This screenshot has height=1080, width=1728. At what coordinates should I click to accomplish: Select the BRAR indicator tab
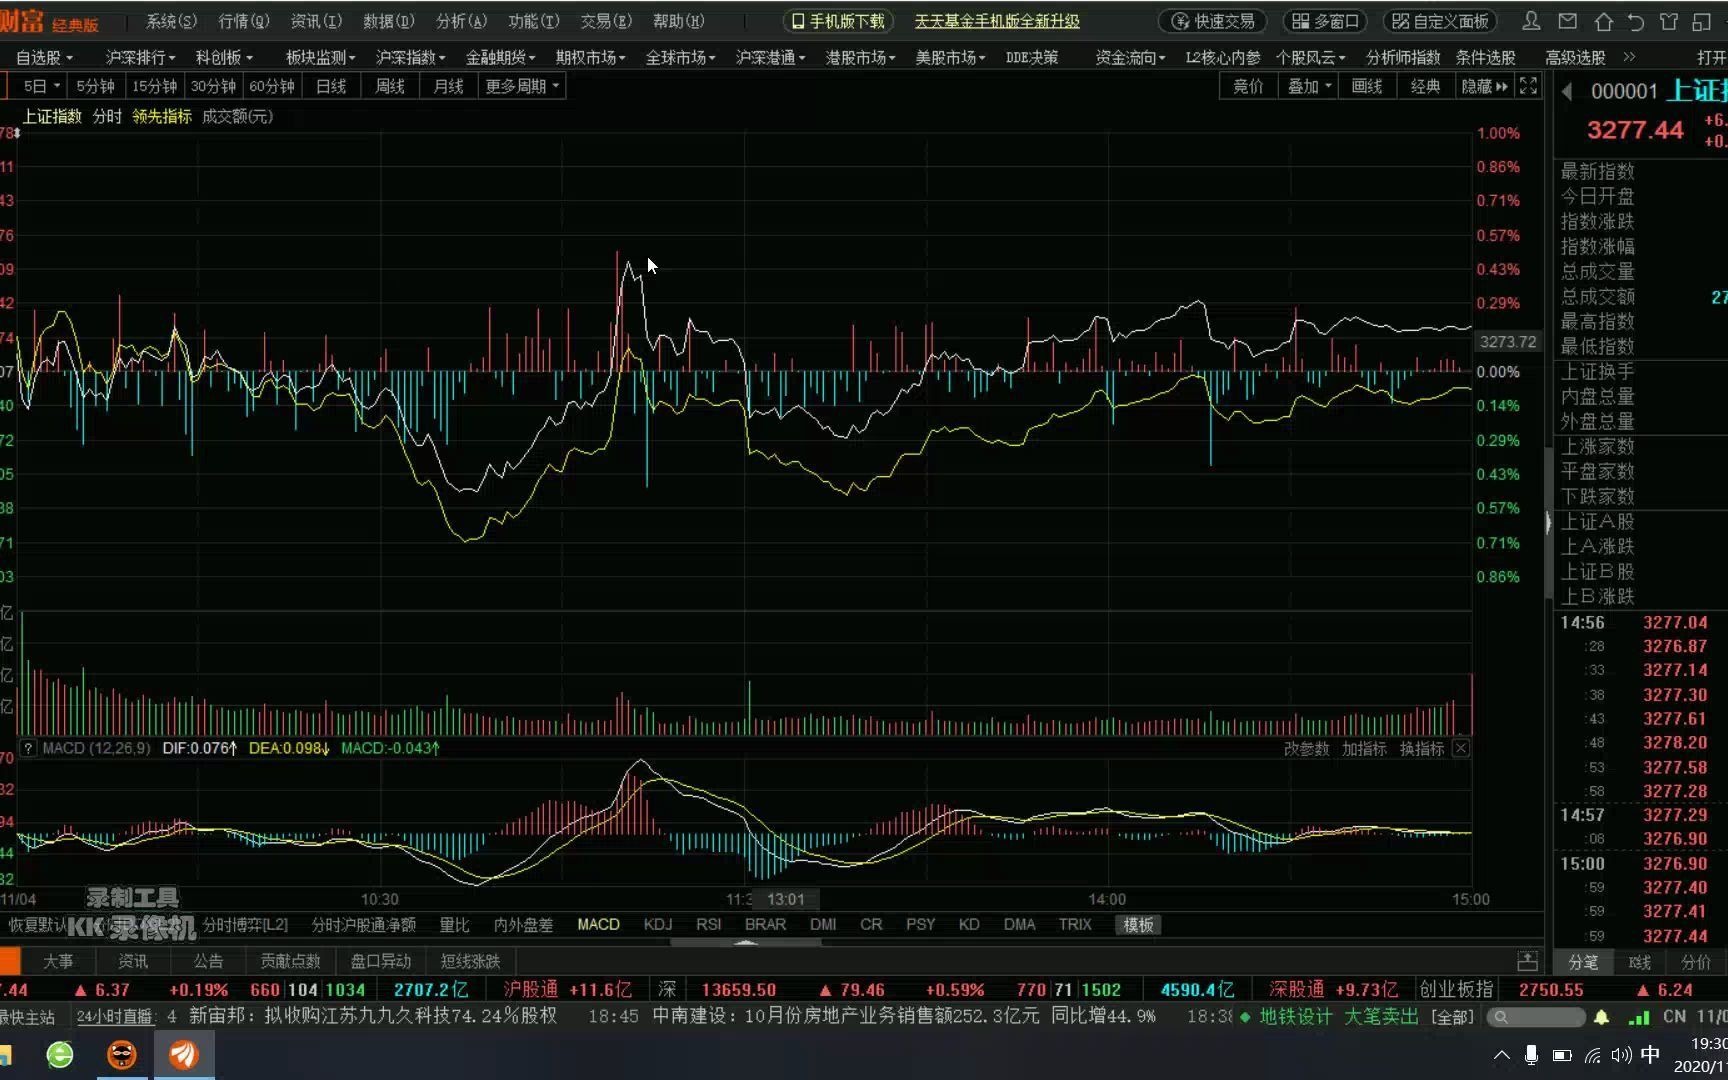765,924
